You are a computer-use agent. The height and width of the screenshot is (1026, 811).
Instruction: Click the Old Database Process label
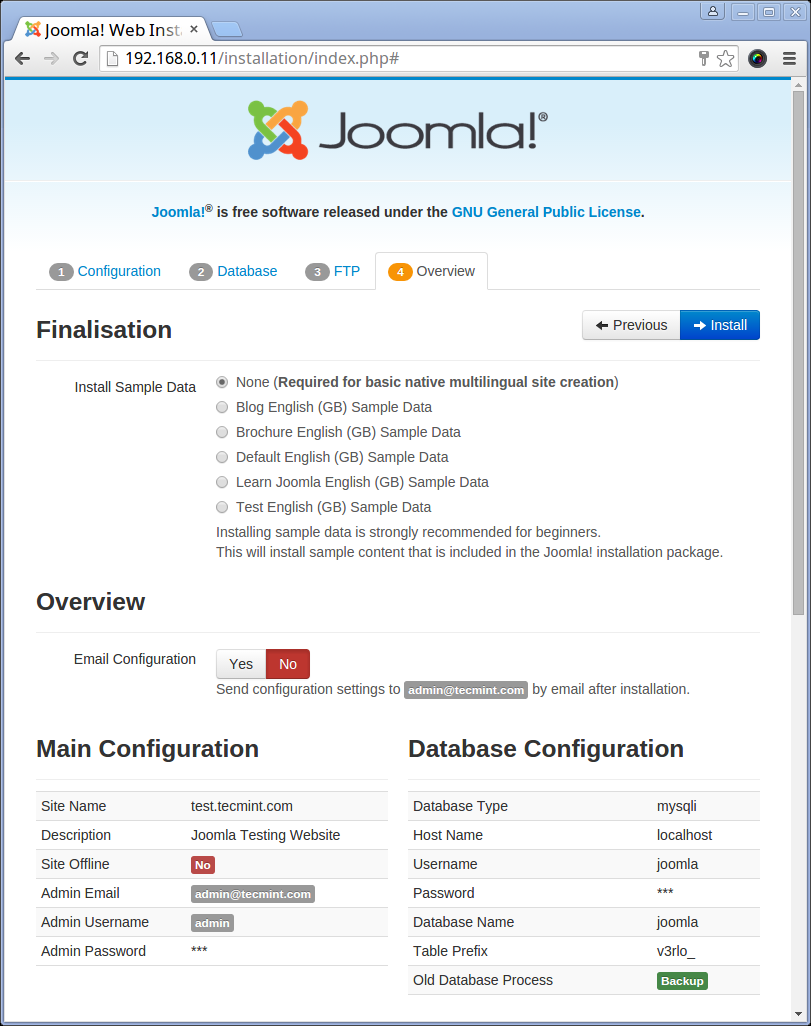483,980
